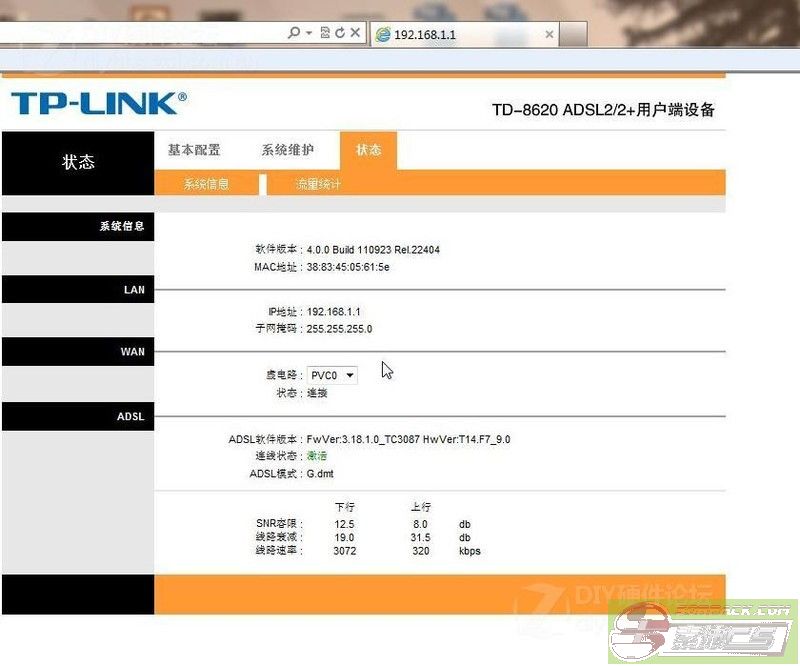This screenshot has height=666, width=800.
Task: Click the 系统信息 sidebar section header
Action: tap(78, 227)
